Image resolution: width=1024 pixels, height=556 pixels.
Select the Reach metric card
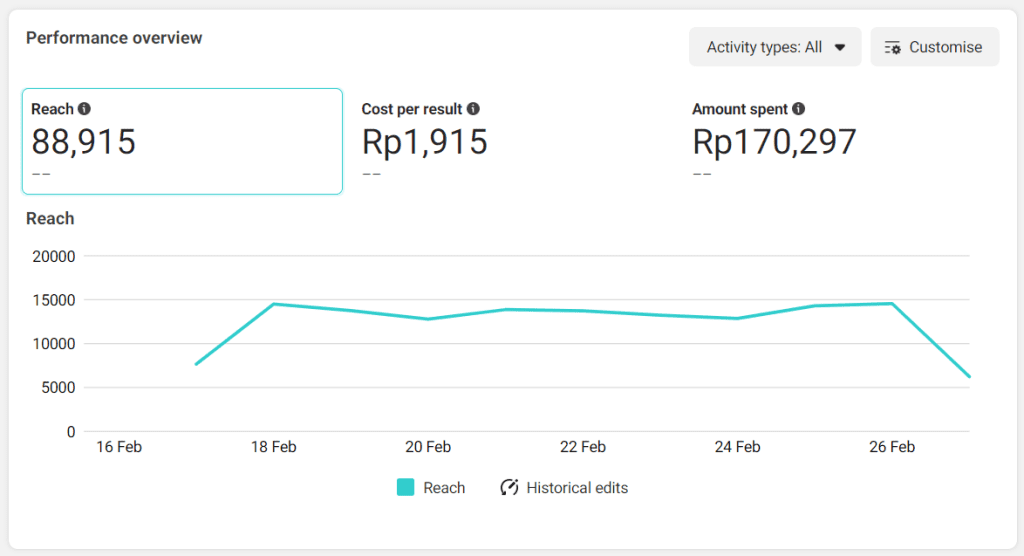182,141
